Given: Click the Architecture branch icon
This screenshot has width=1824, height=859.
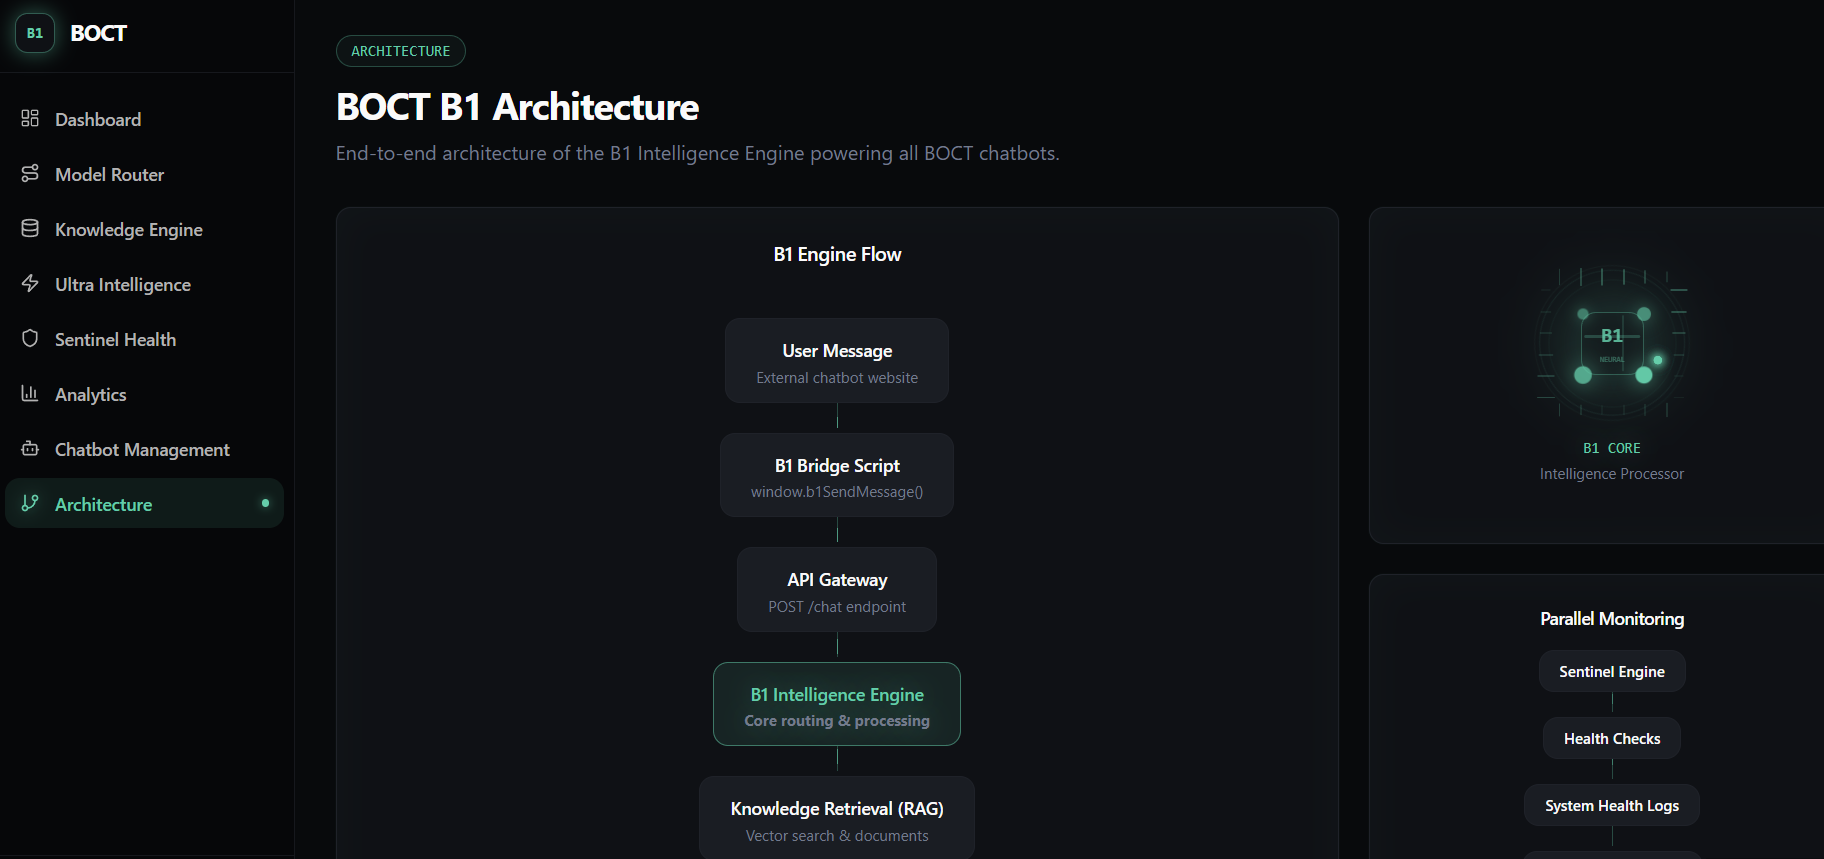Looking at the screenshot, I should pyautogui.click(x=30, y=503).
